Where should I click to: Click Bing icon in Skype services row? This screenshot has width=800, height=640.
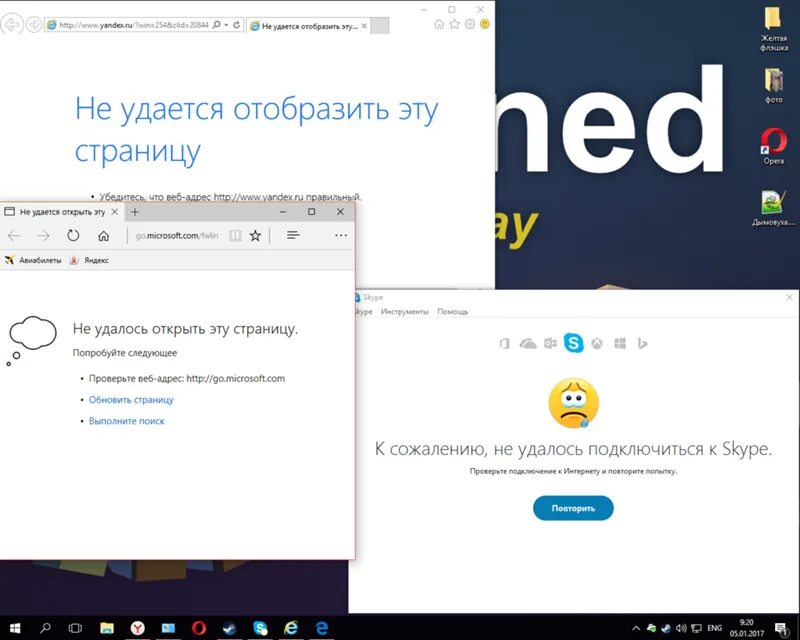click(x=642, y=343)
